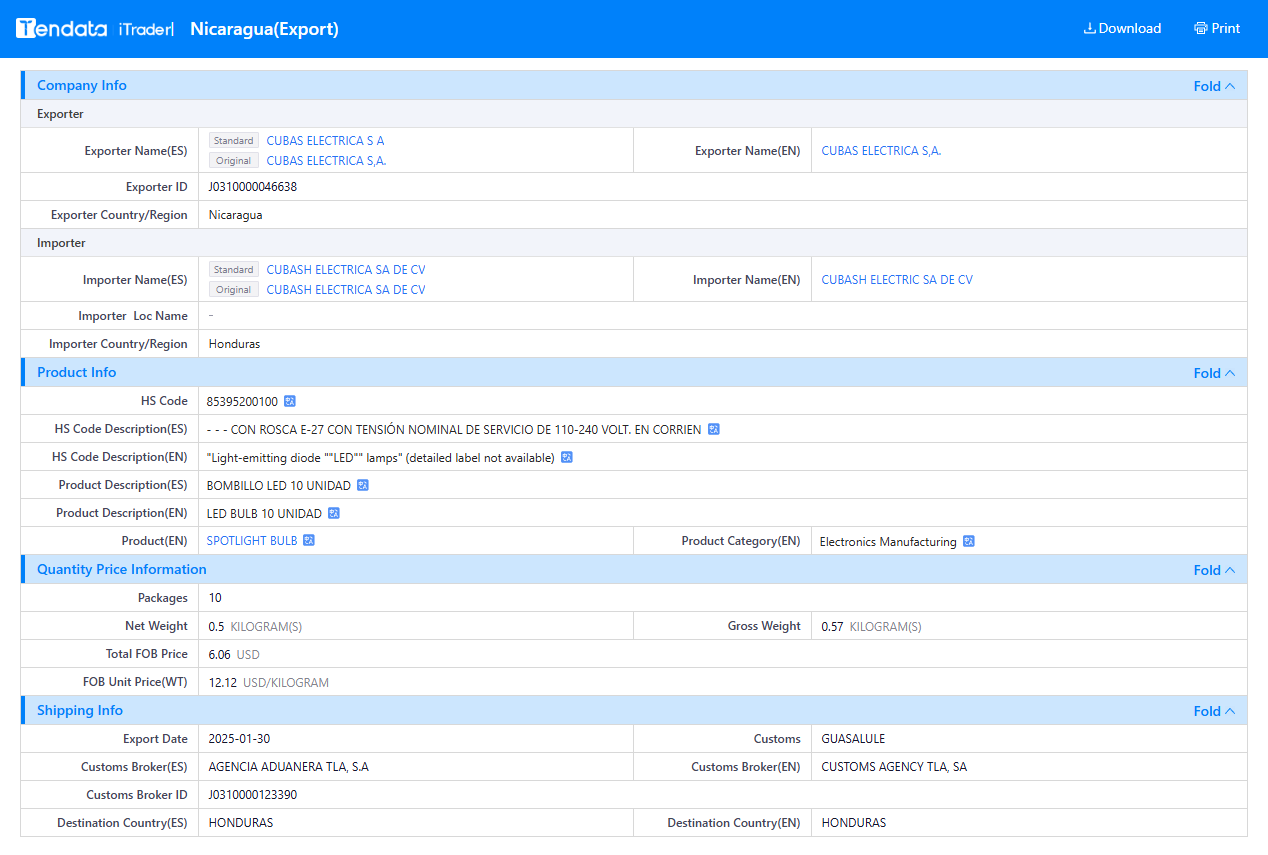Viewport: 1268px width, 855px height.
Task: Click the Product Info heading
Action: tap(77, 373)
